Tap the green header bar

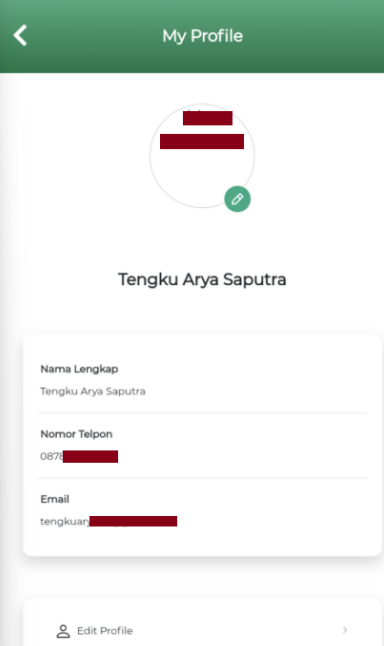click(192, 36)
